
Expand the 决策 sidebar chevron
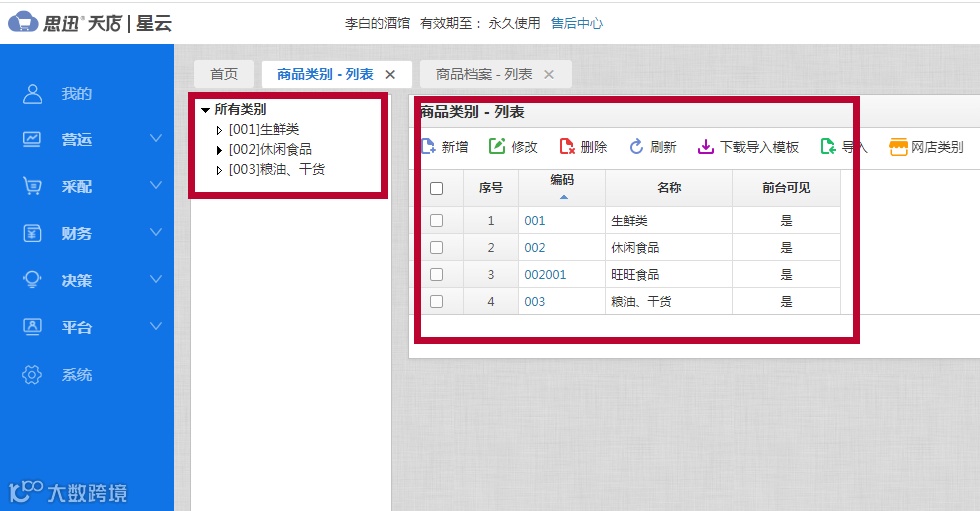156,279
